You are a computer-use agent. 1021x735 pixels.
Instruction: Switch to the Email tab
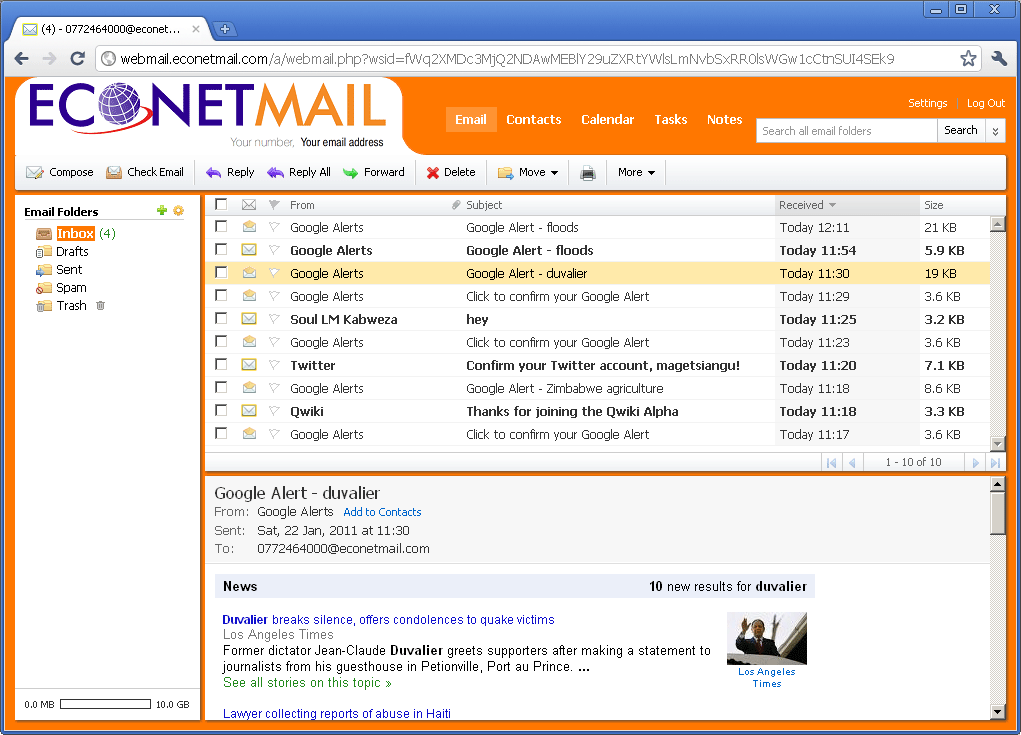tap(471, 120)
